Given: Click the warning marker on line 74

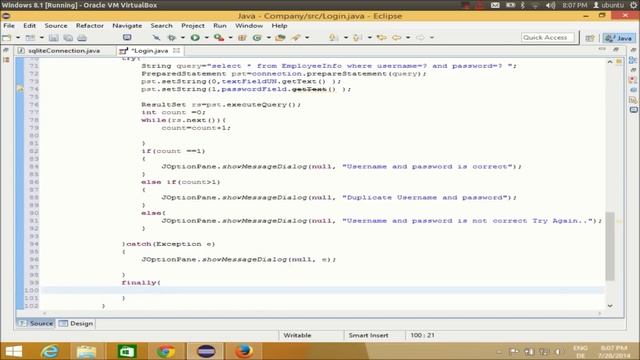Looking at the screenshot, I should [x=20, y=89].
